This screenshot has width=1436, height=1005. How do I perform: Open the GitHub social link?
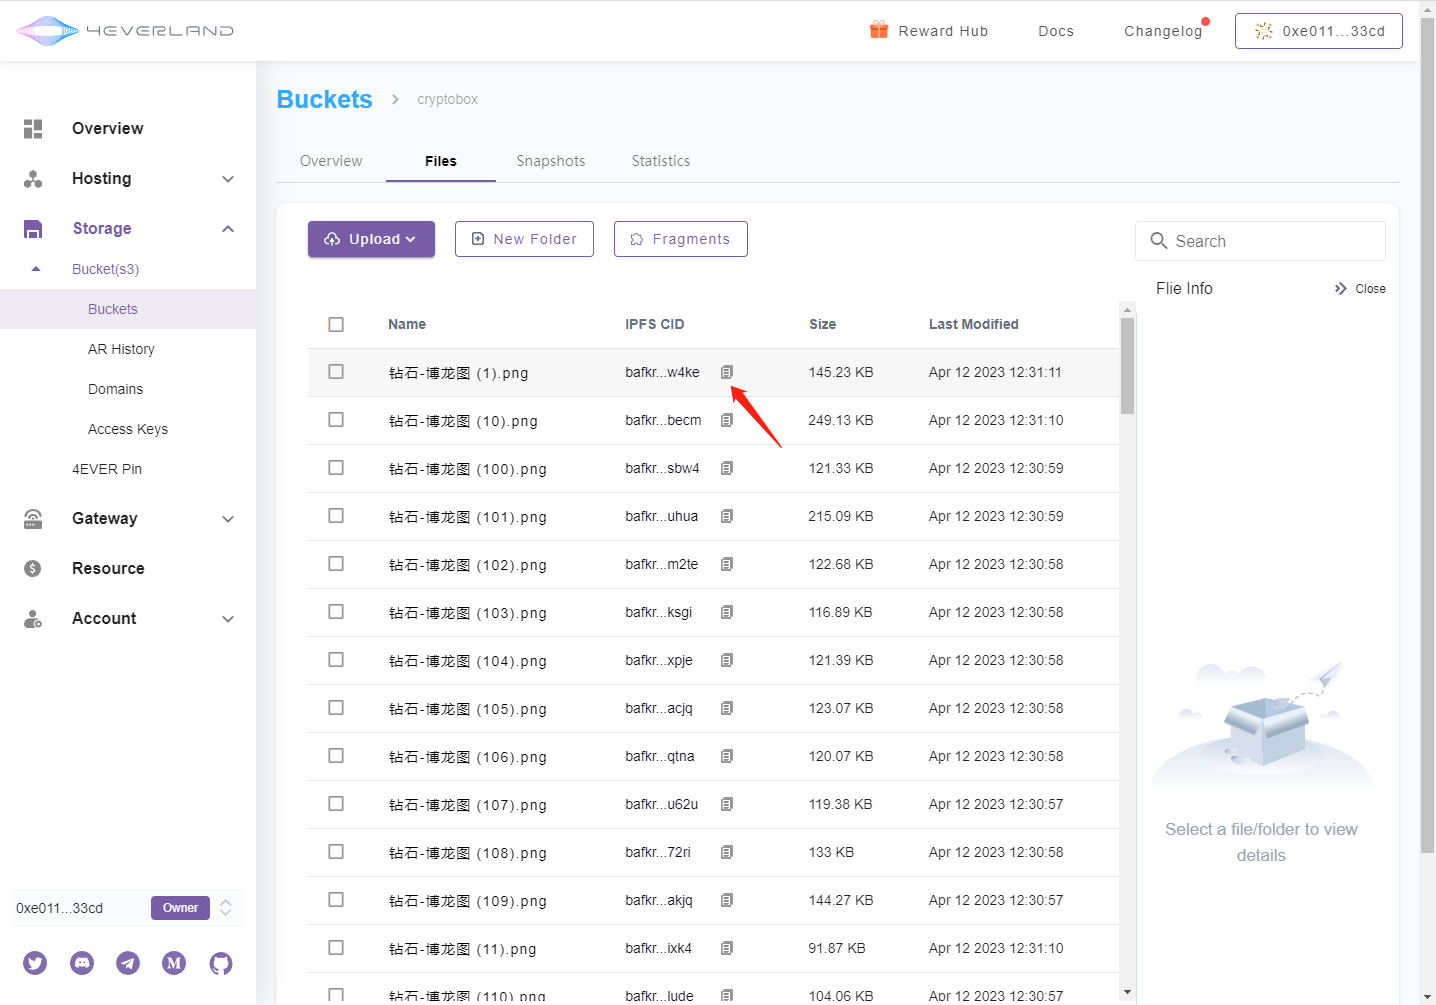pyautogui.click(x=221, y=963)
